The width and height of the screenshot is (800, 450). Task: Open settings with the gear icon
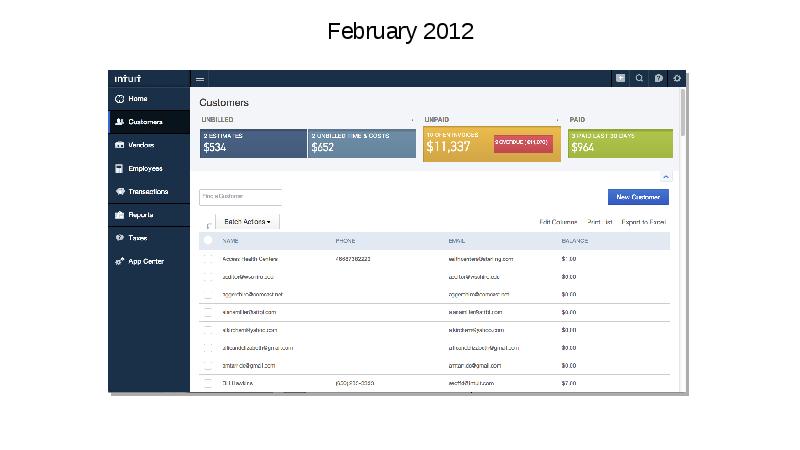(x=677, y=78)
